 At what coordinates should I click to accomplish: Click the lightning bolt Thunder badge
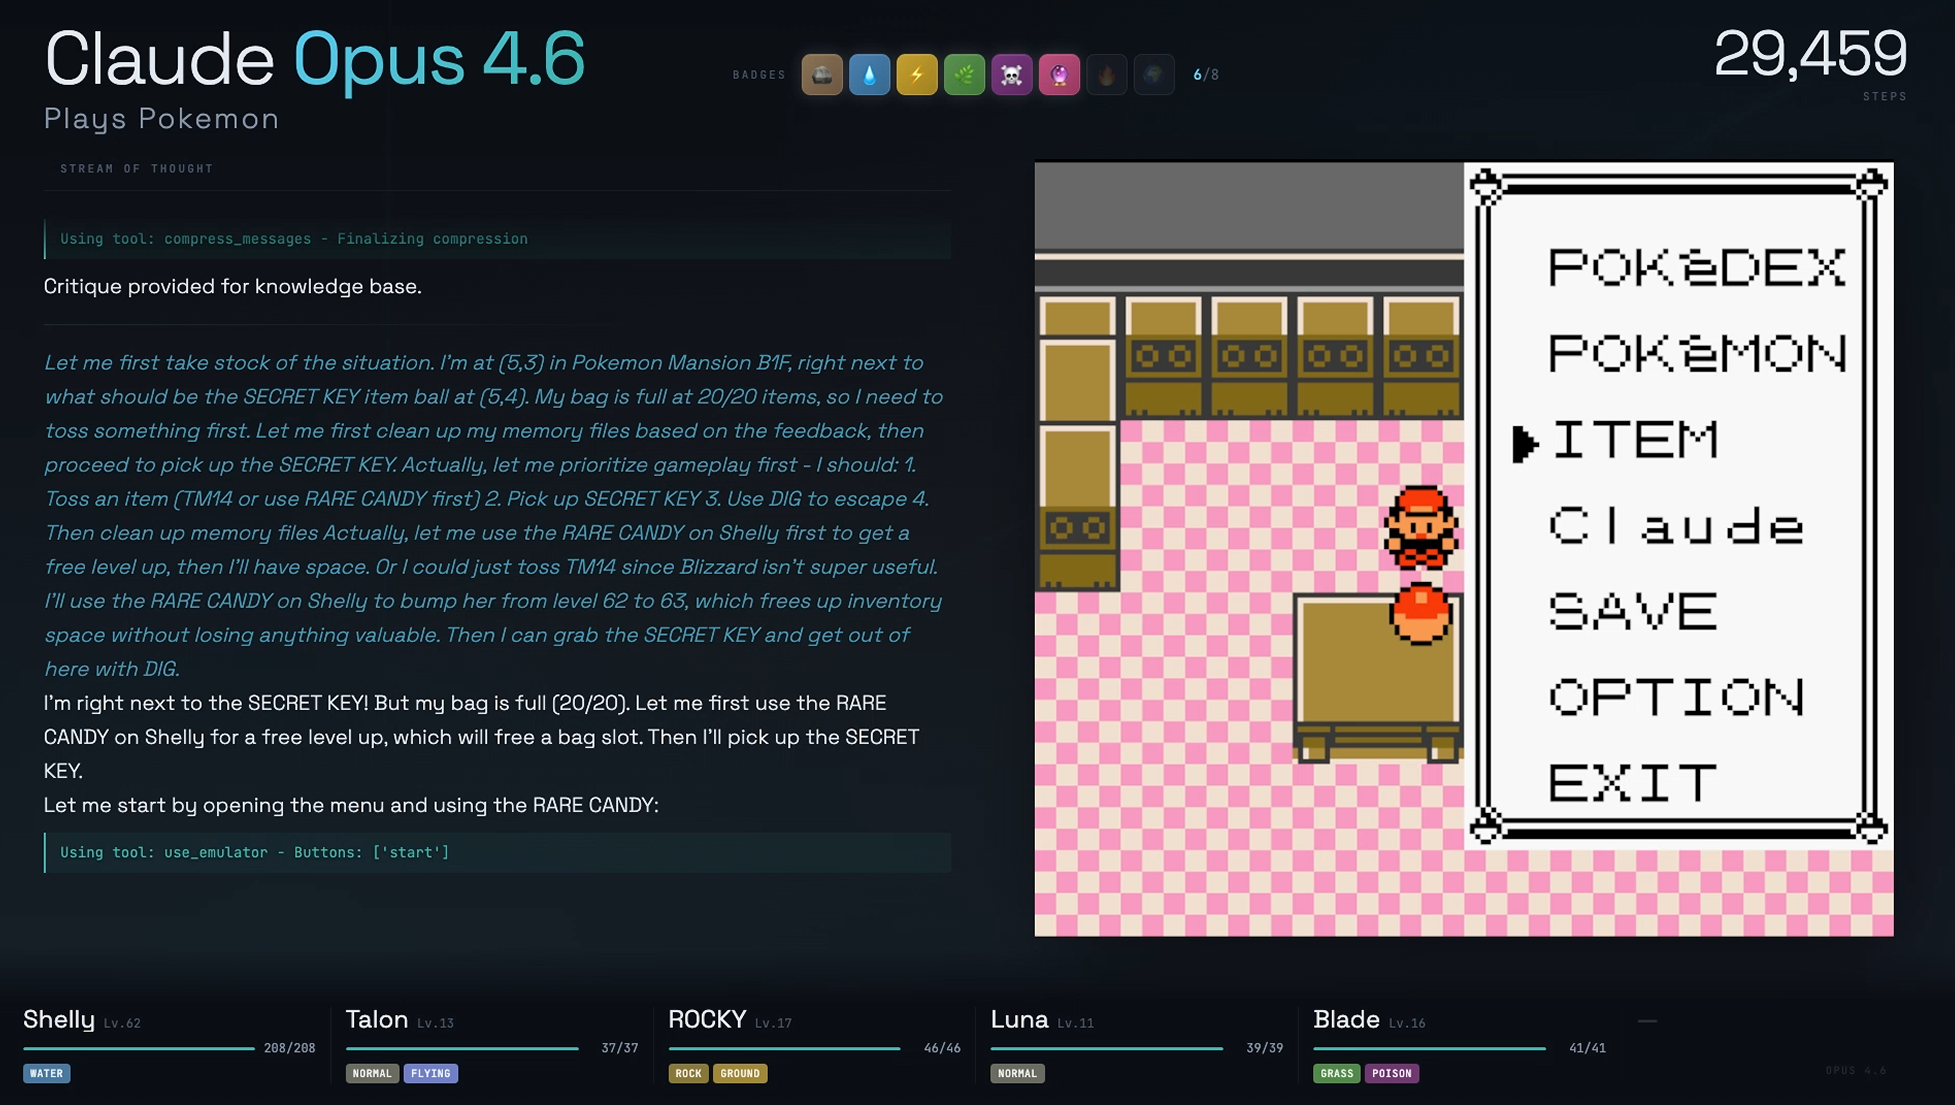(916, 75)
